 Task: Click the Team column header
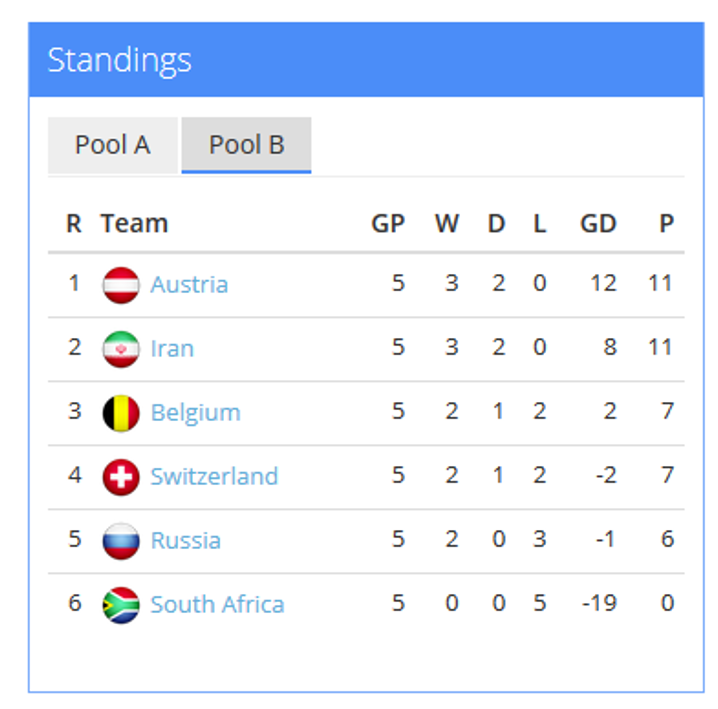tap(135, 224)
